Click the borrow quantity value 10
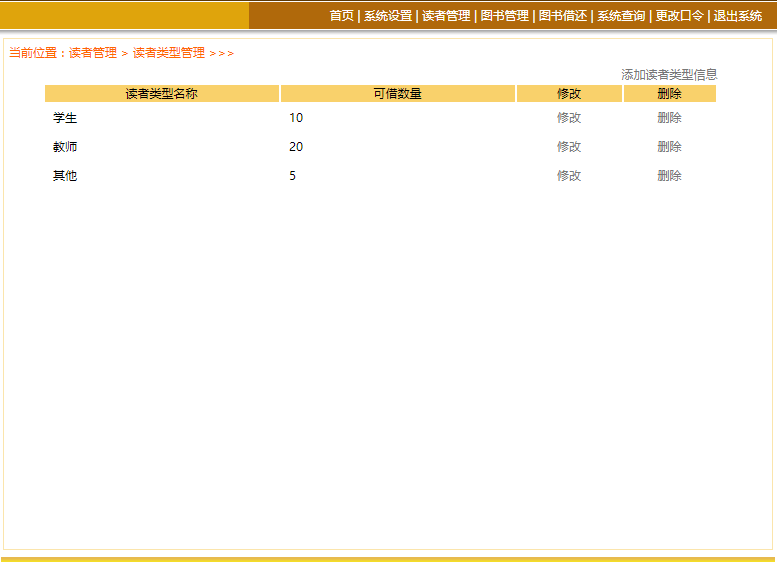Viewport: 777px width, 563px height. 296,118
